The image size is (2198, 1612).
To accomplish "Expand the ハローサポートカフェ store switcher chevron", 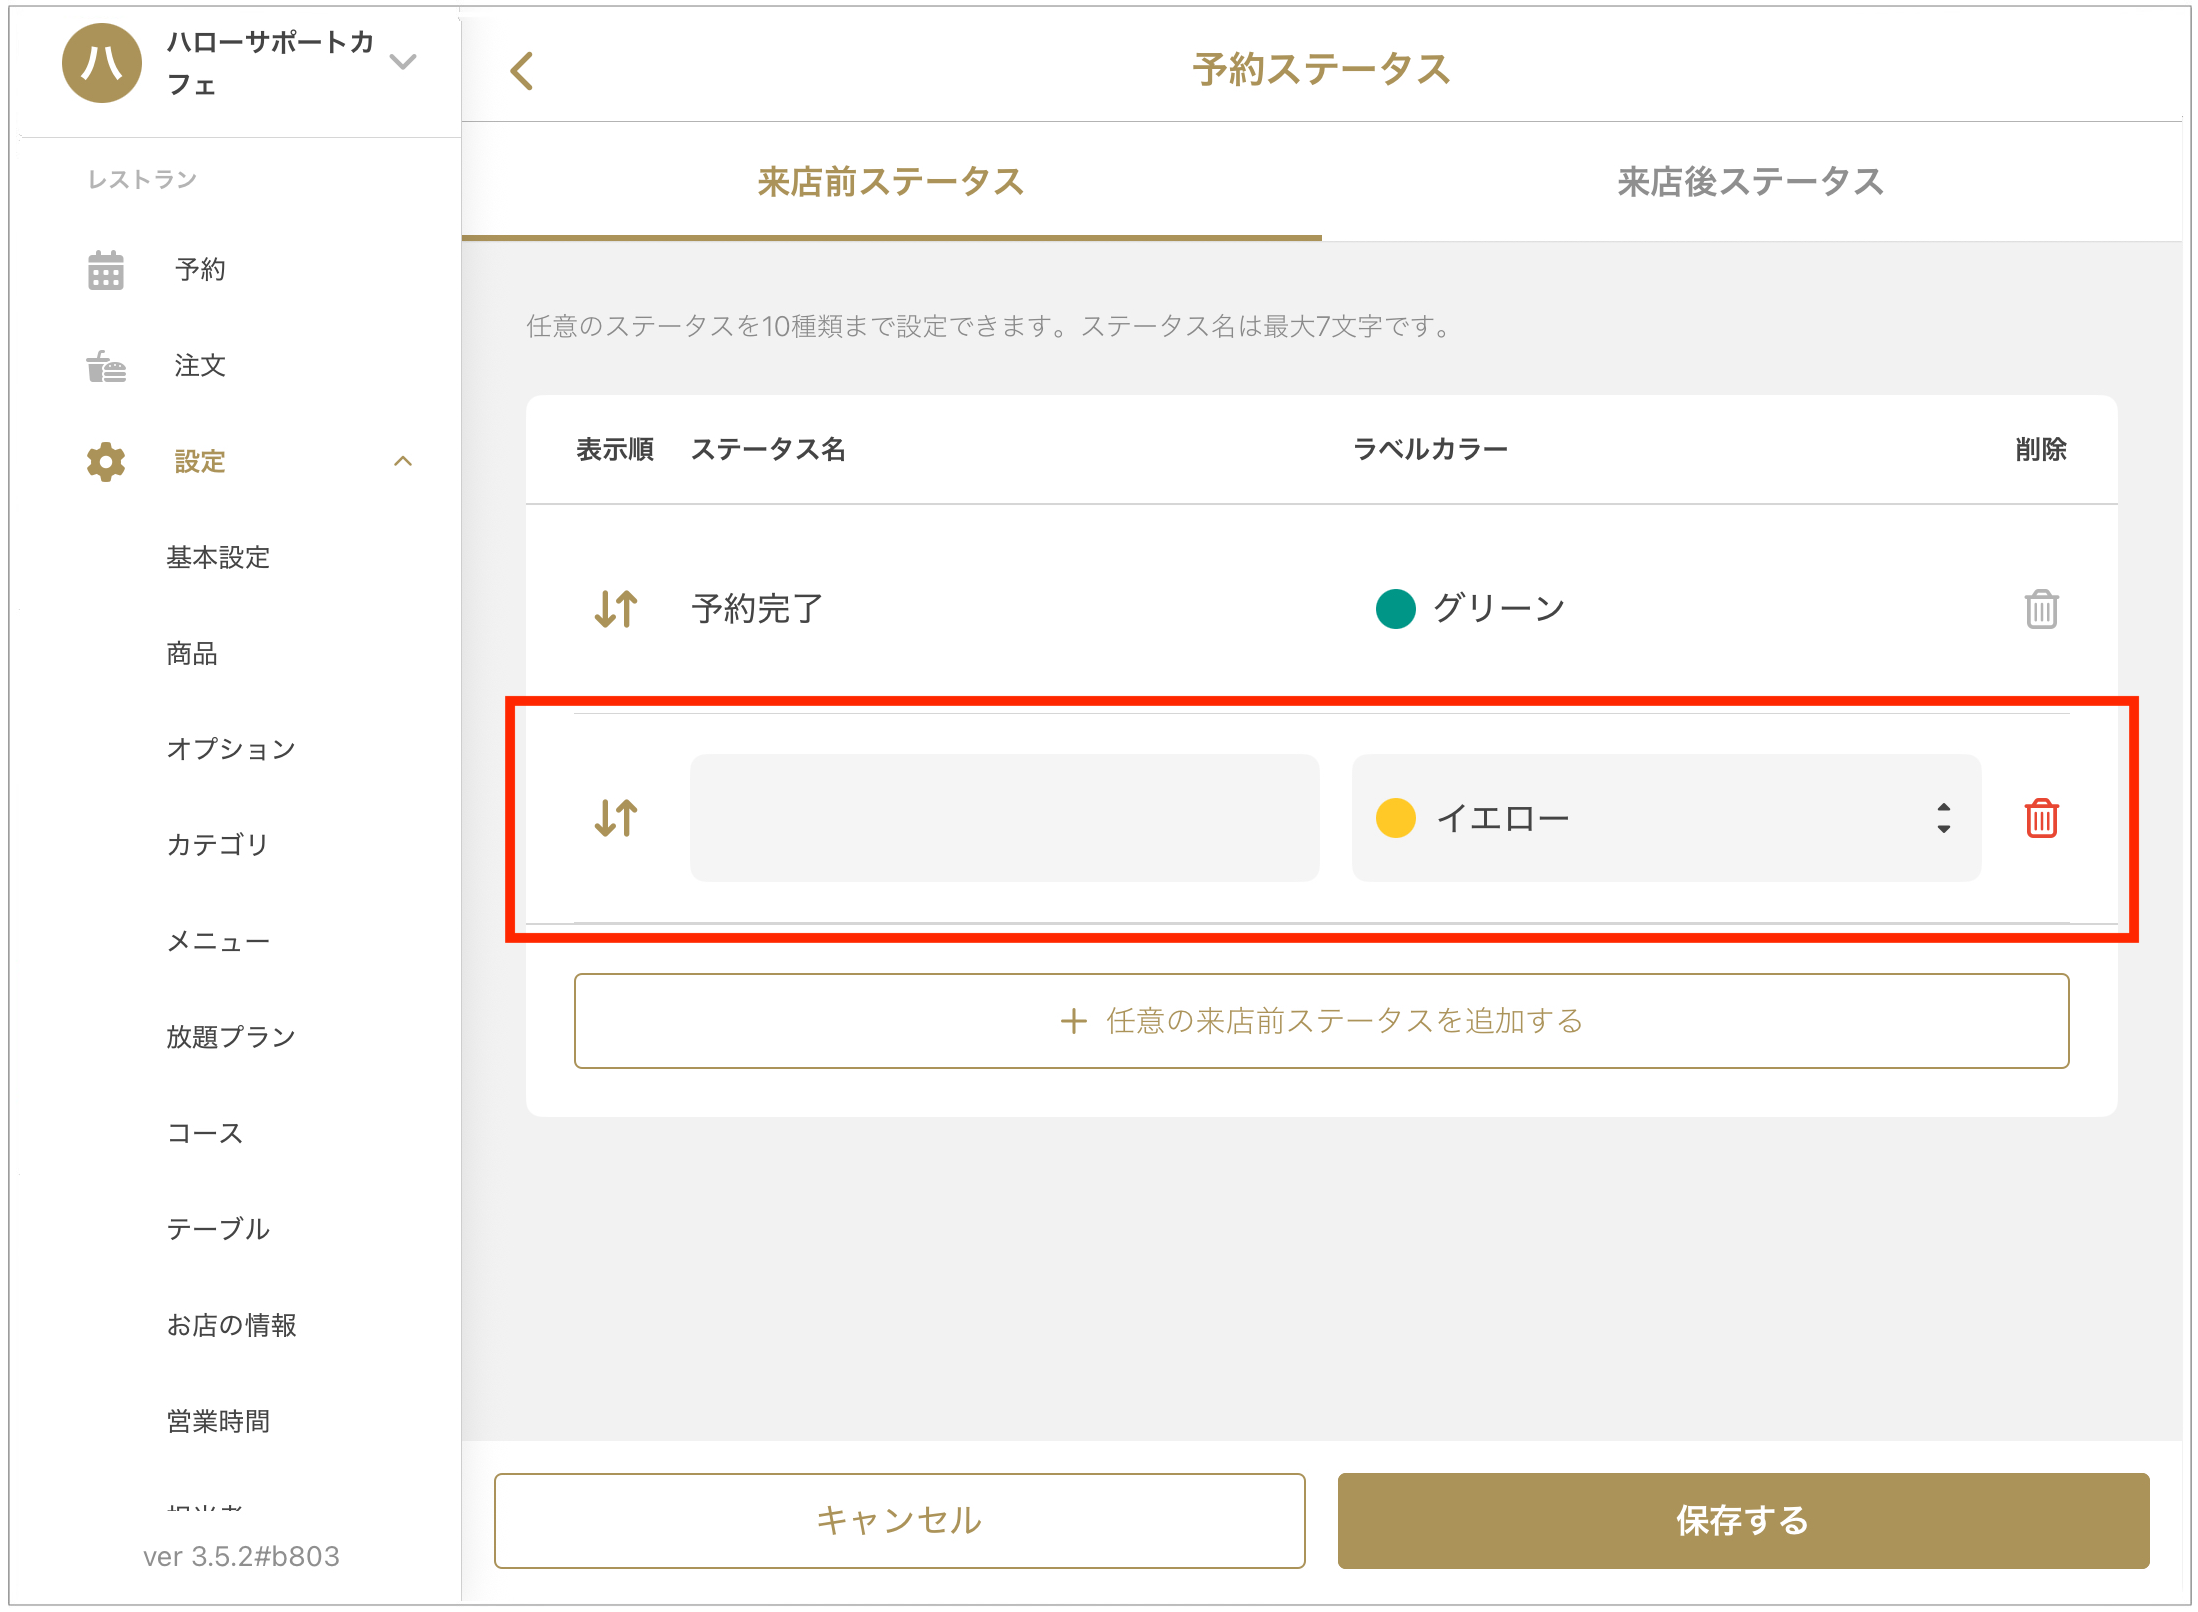I will (403, 62).
